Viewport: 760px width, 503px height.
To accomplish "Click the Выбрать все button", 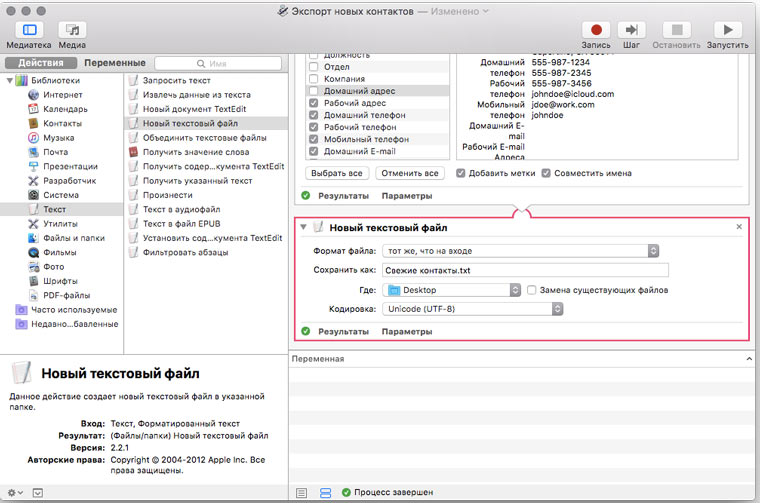I will click(337, 173).
